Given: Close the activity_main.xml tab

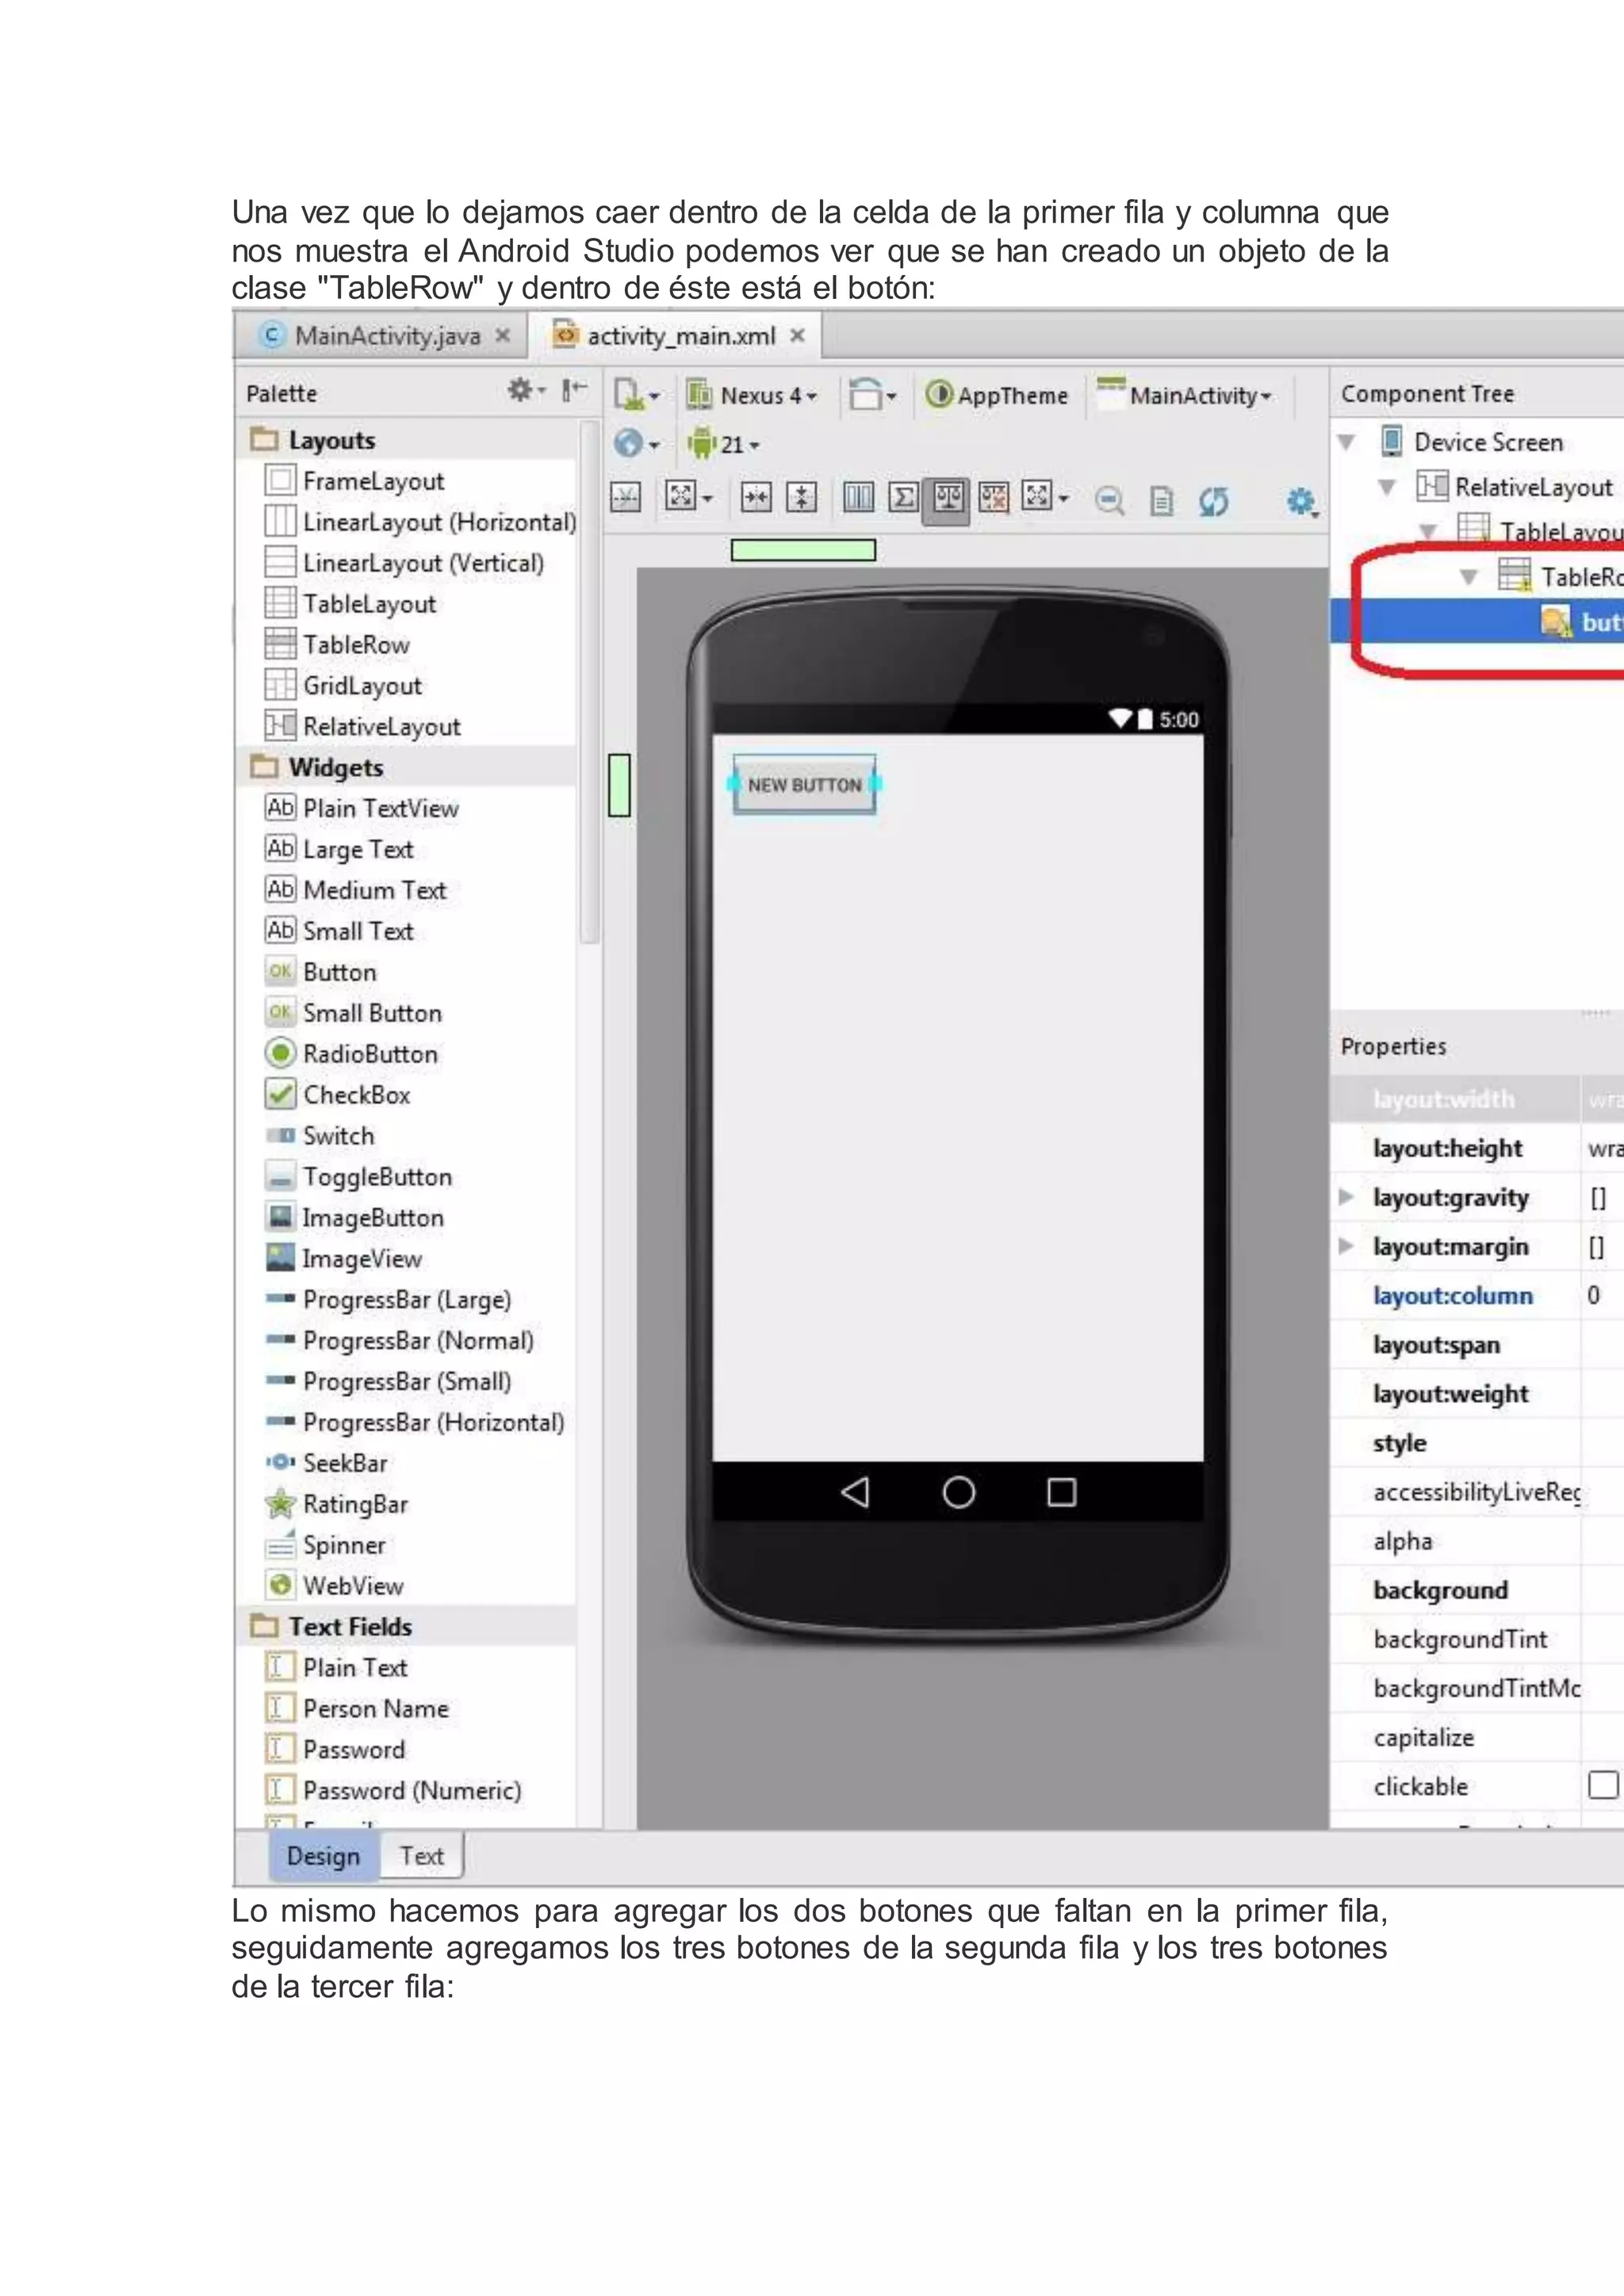Looking at the screenshot, I should tap(797, 336).
